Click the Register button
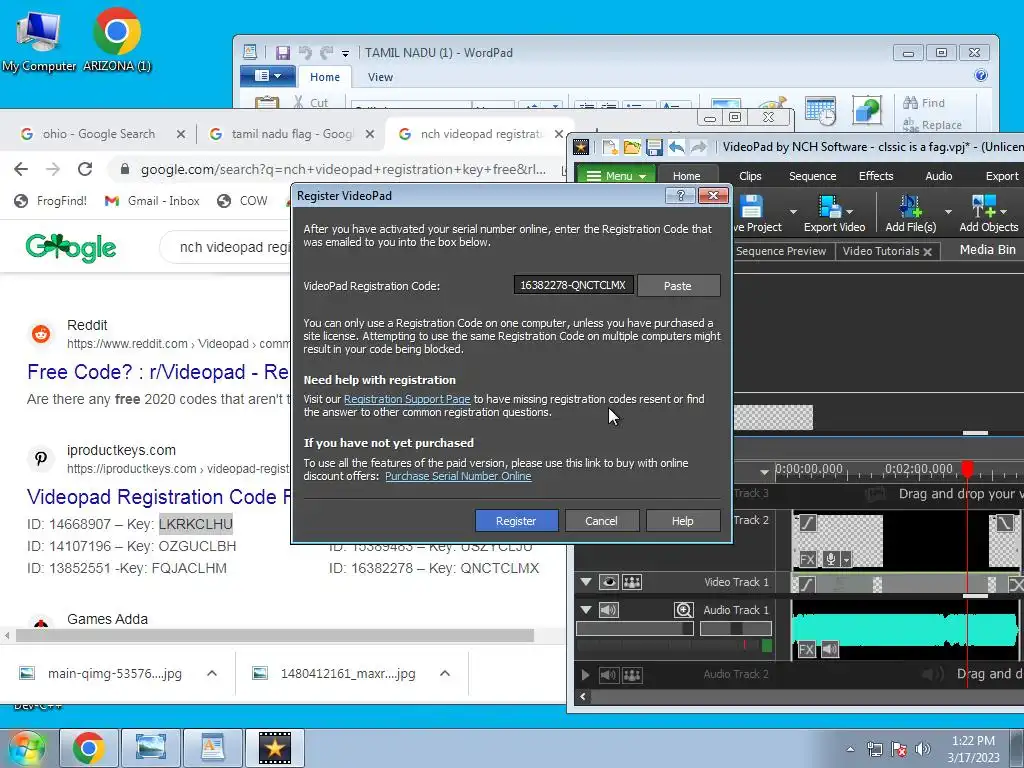Image resolution: width=1024 pixels, height=768 pixels. 516,520
